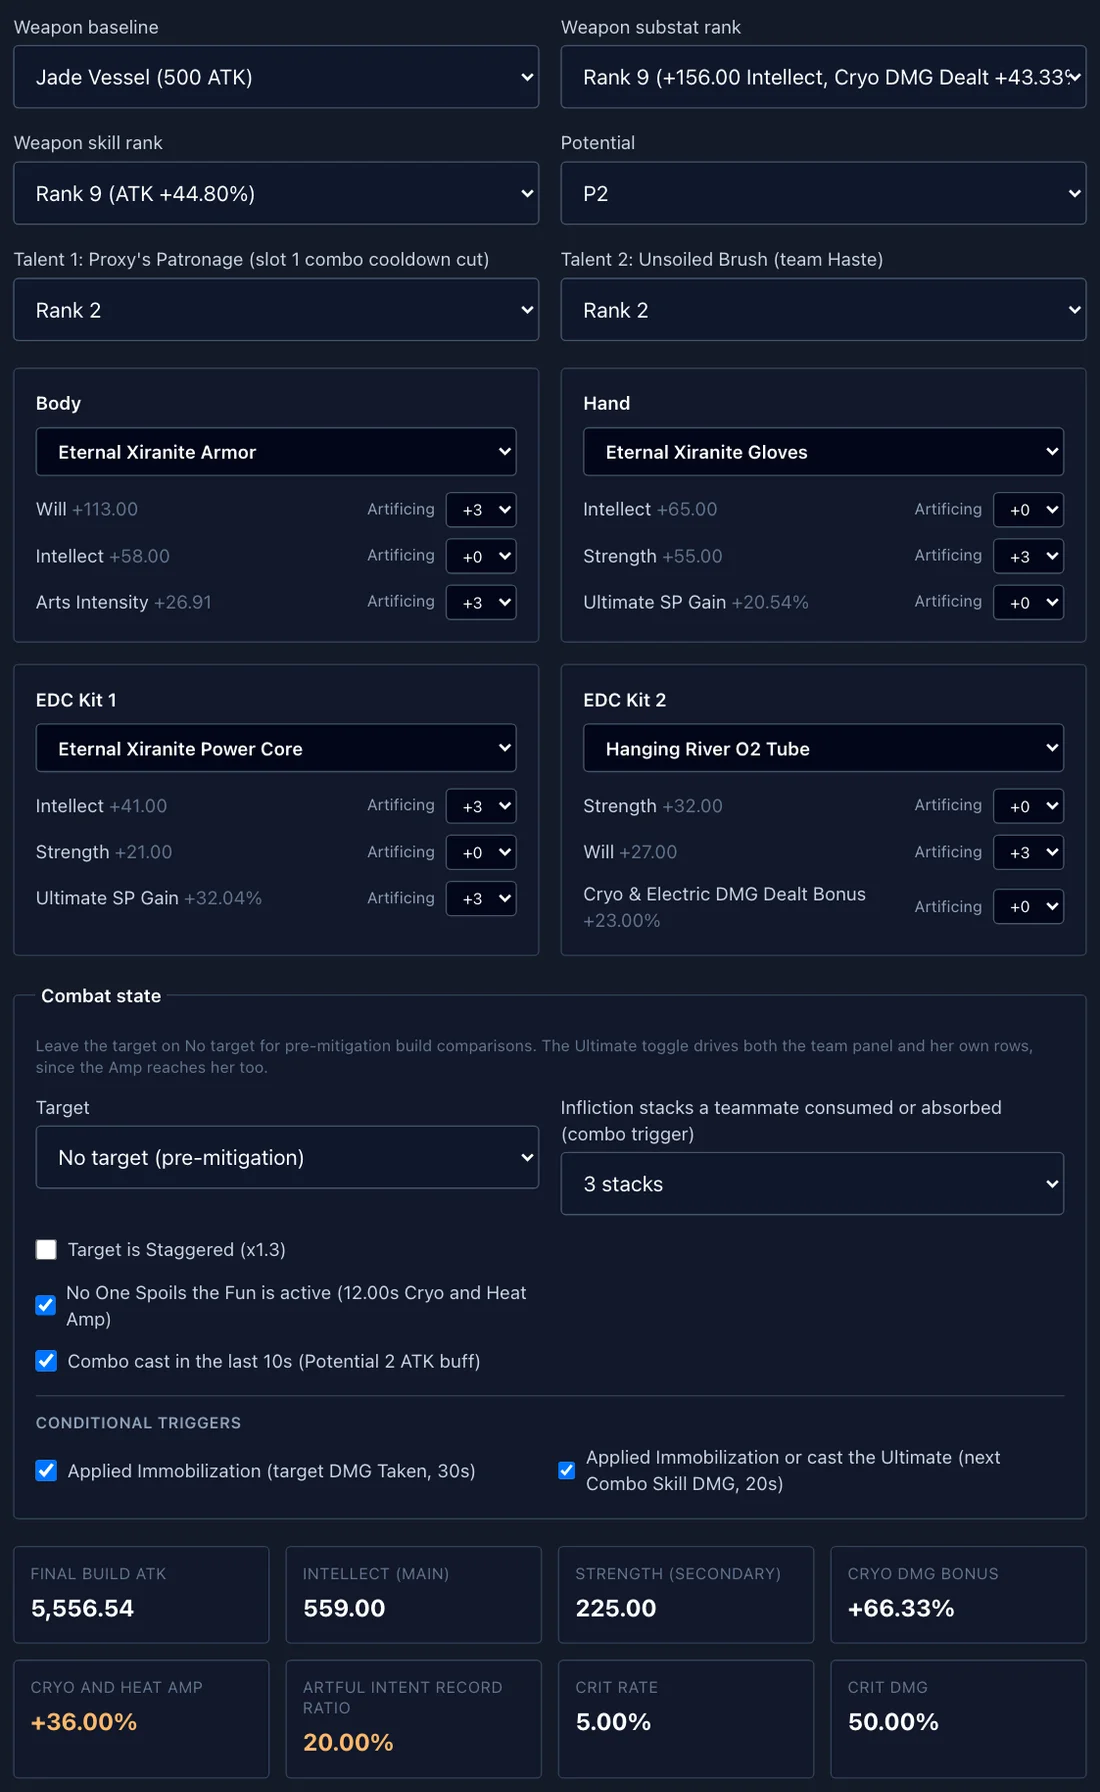
Task: Open the Weapon baseline dropdown
Action: tap(276, 77)
